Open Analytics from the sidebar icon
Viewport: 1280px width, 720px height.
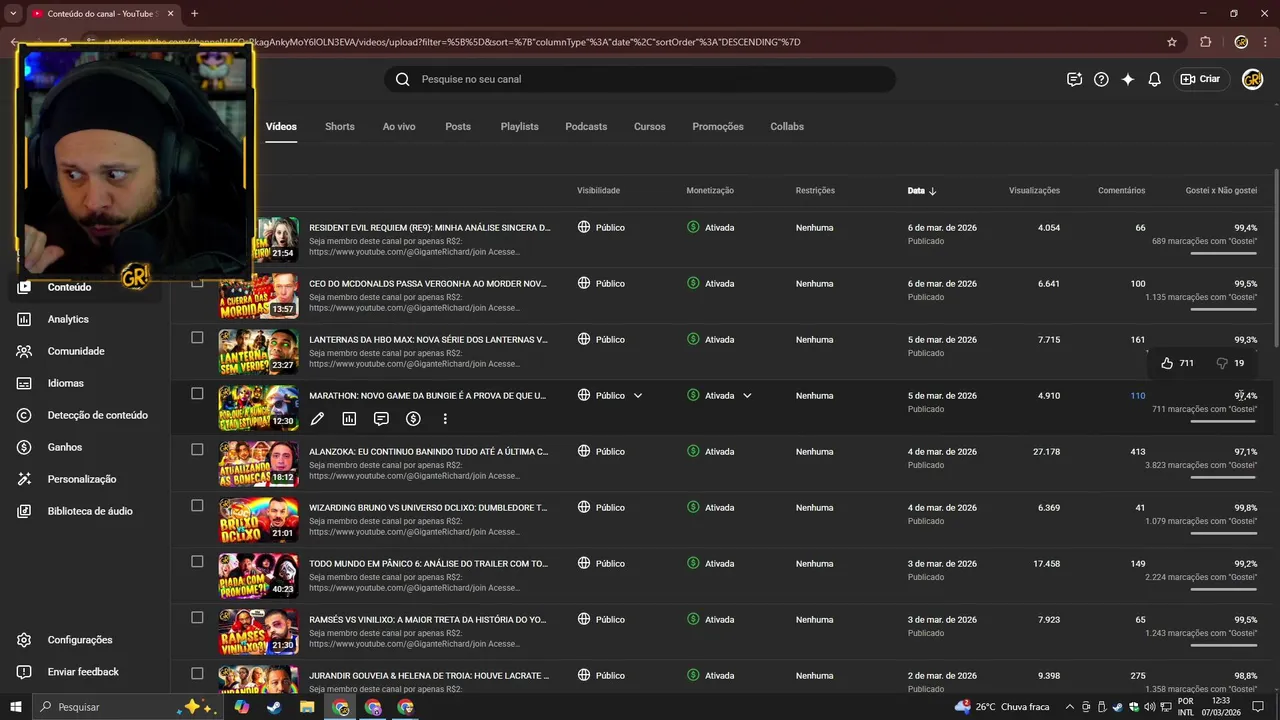pyautogui.click(x=25, y=319)
